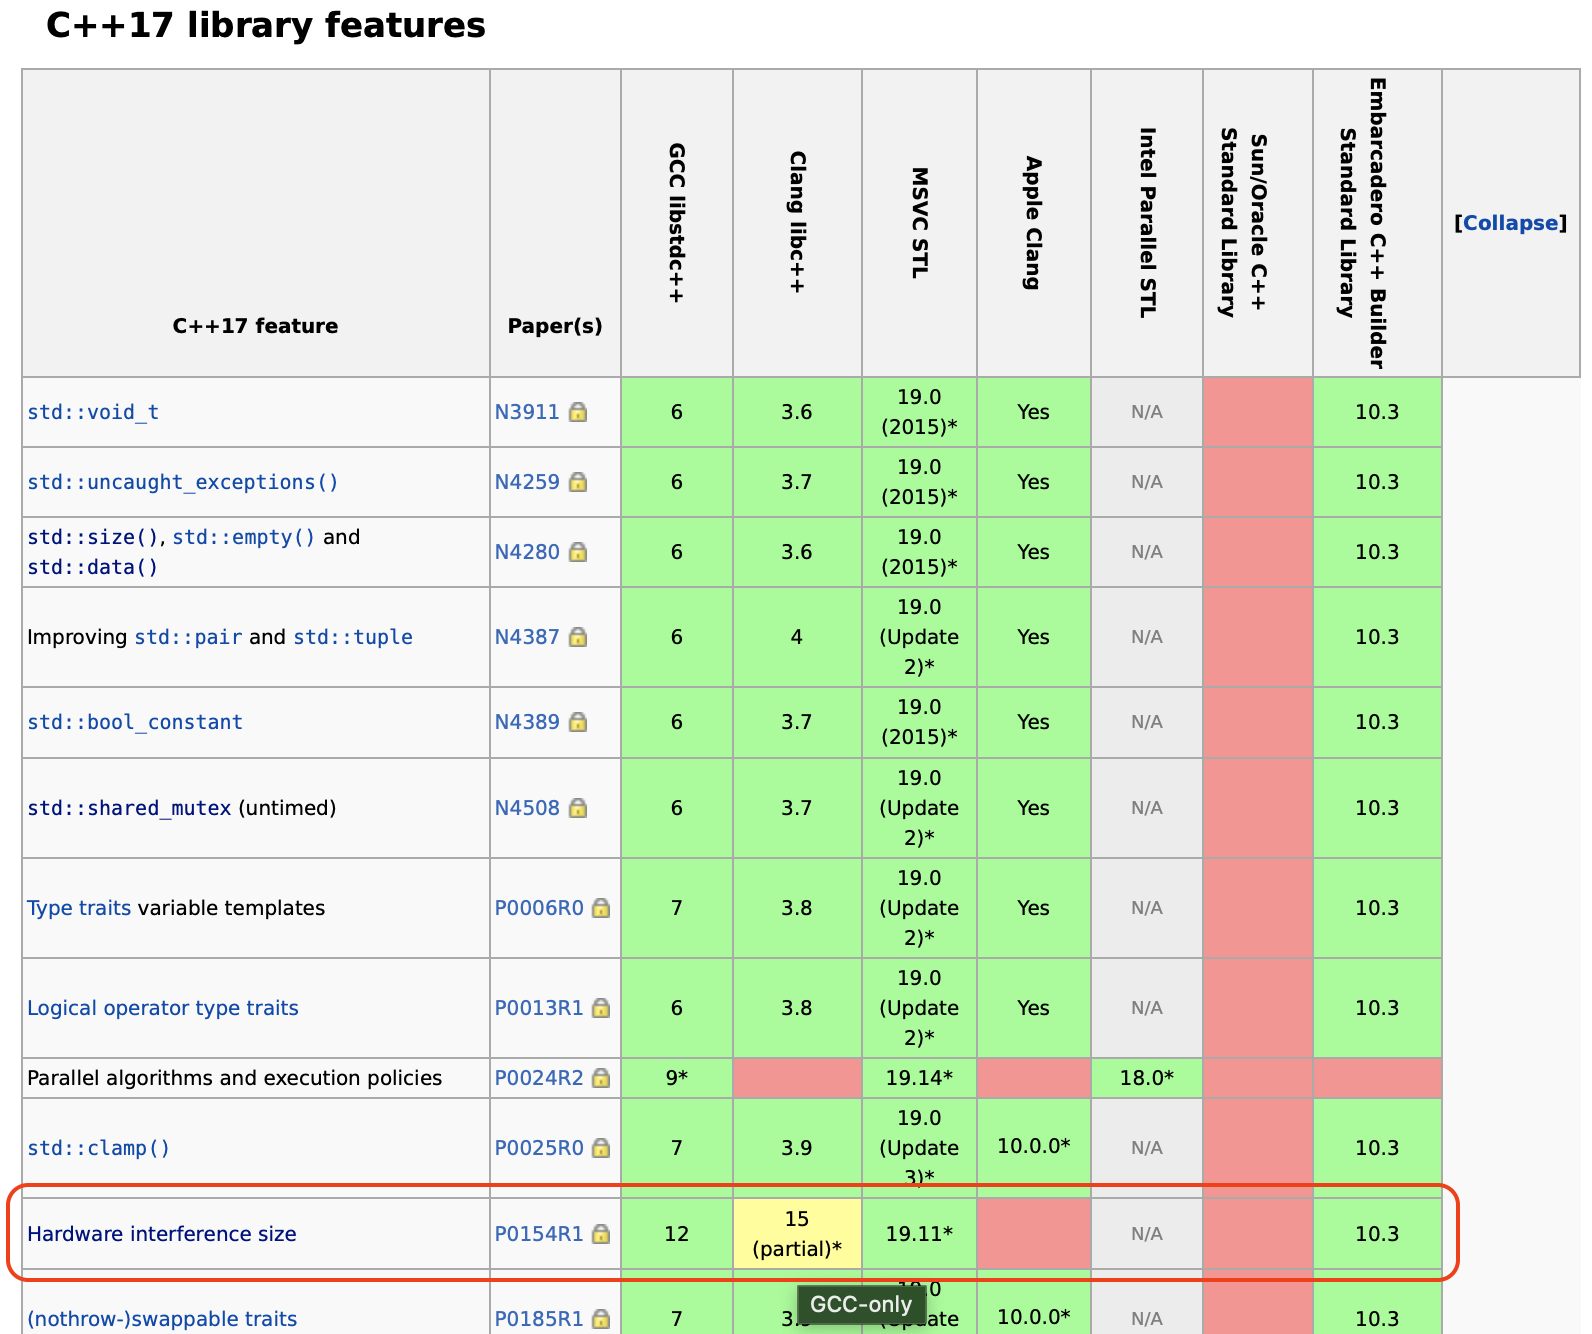The height and width of the screenshot is (1334, 1592).
Task: Click Embarcadero C++ Builder column header
Action: click(1377, 223)
